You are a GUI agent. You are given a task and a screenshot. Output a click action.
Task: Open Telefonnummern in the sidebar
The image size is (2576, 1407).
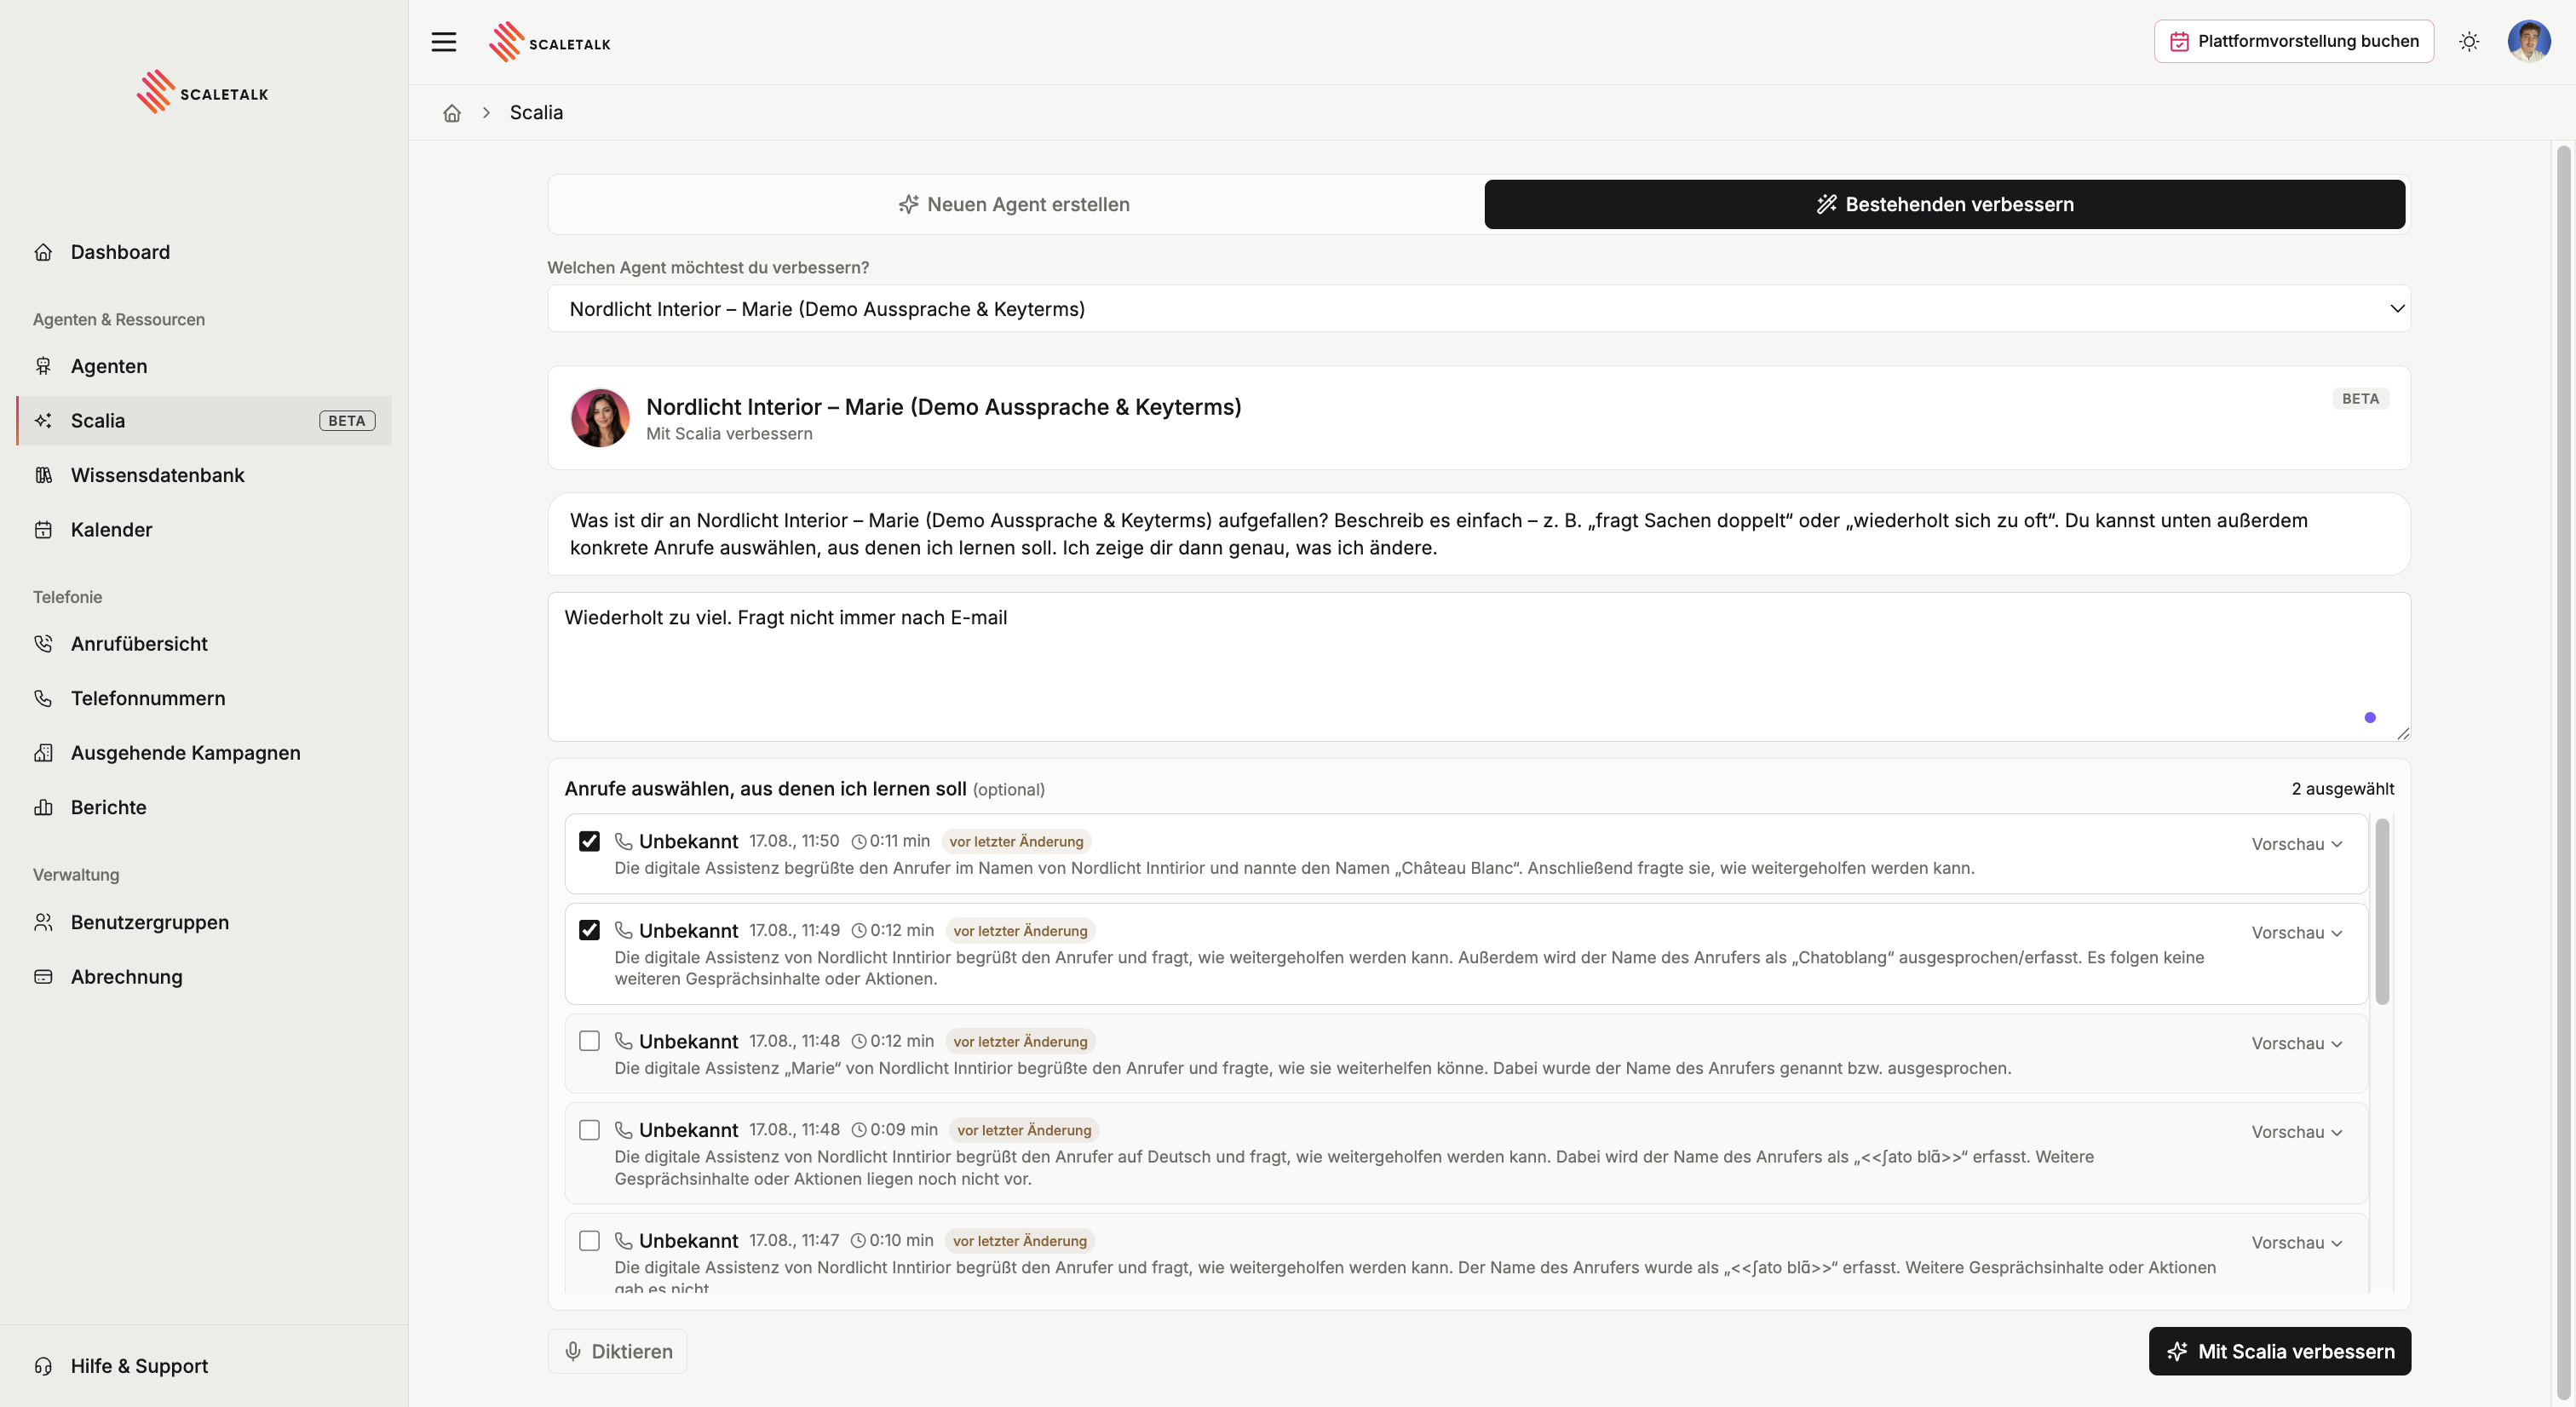204,698
